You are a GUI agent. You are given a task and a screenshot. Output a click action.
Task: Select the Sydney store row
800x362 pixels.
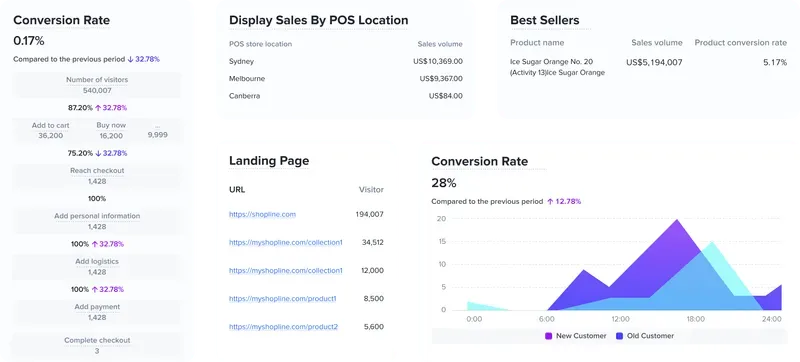[346, 61]
